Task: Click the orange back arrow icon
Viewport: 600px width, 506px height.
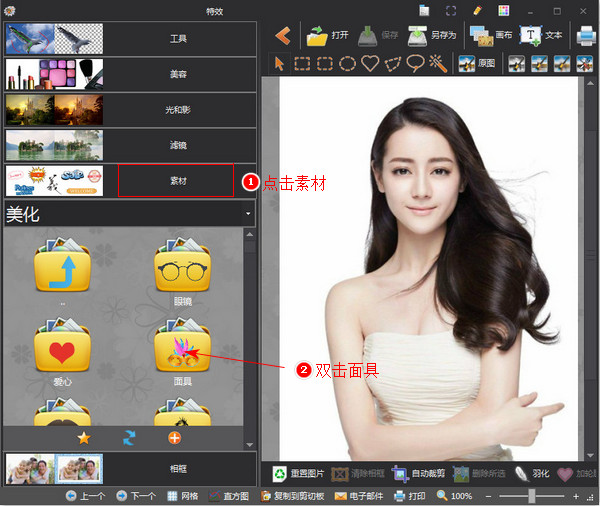Action: (x=283, y=36)
